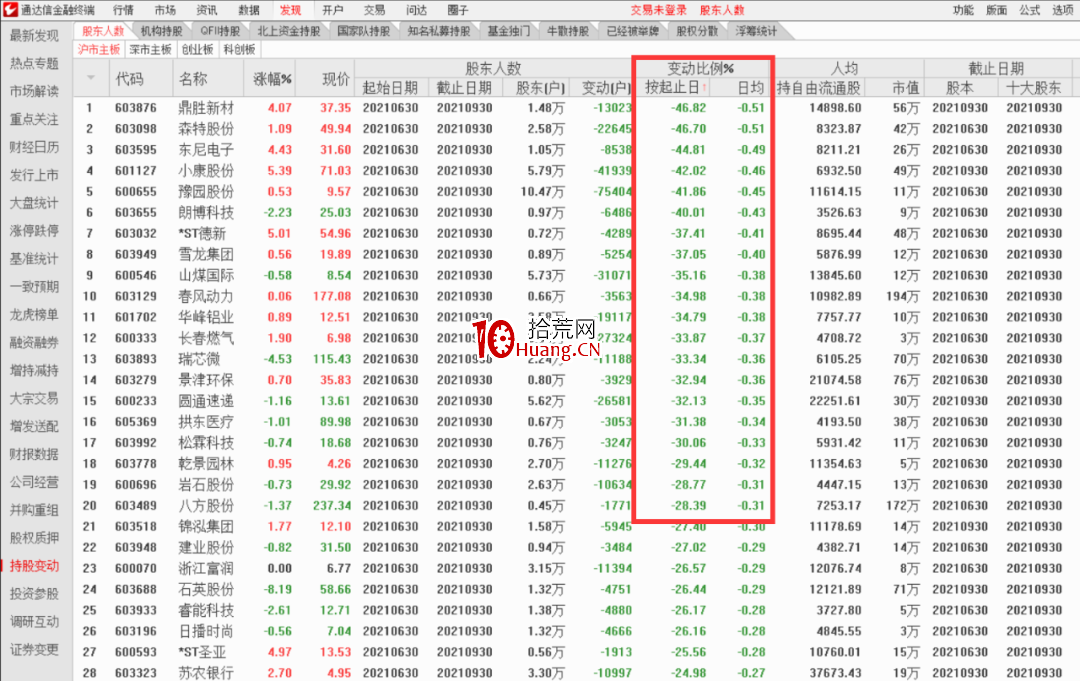This screenshot has height=681, width=1080.
Task: Open the 选项 menu
Action: point(1063,10)
